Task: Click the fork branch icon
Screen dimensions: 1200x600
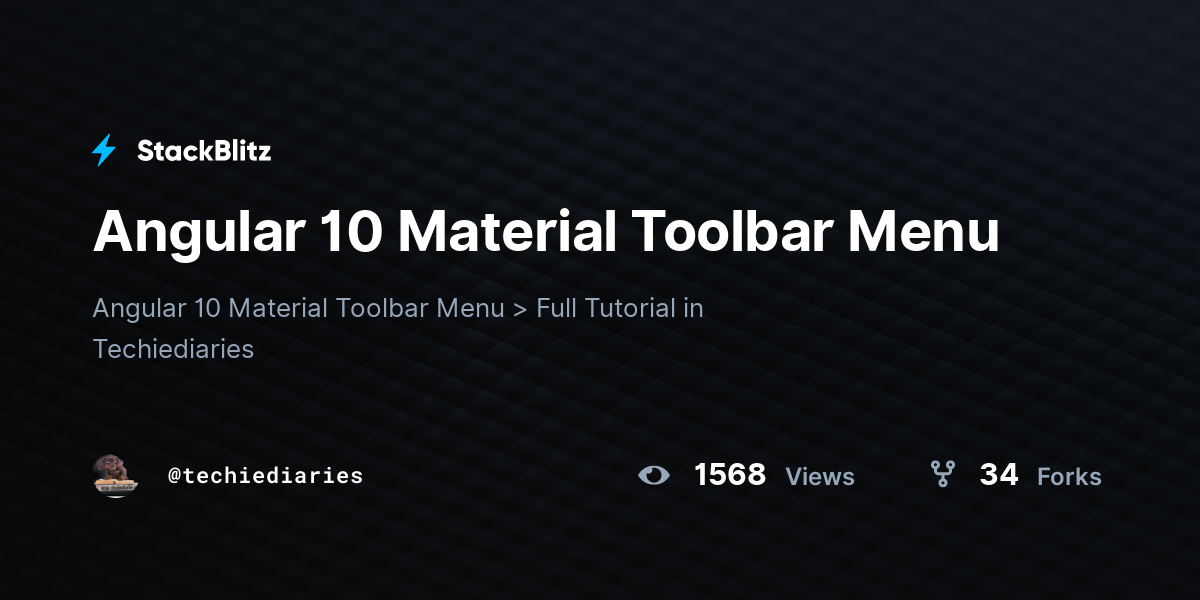Action: click(942, 474)
